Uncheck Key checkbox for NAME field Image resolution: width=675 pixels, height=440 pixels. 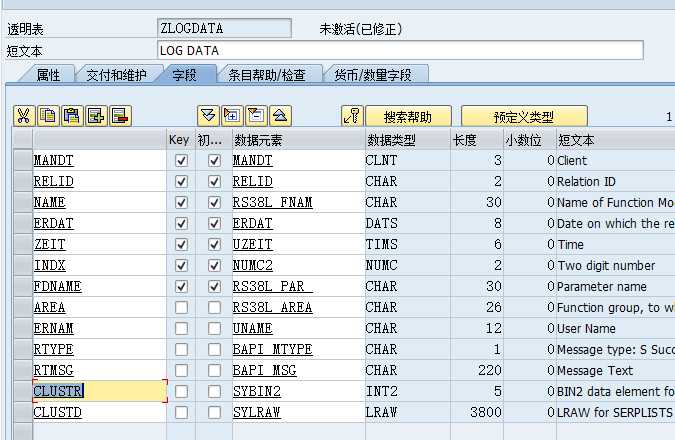(181, 202)
